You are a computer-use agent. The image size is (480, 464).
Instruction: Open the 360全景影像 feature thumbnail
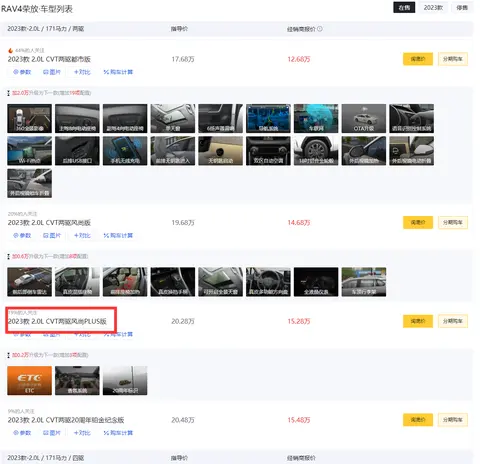30,118
